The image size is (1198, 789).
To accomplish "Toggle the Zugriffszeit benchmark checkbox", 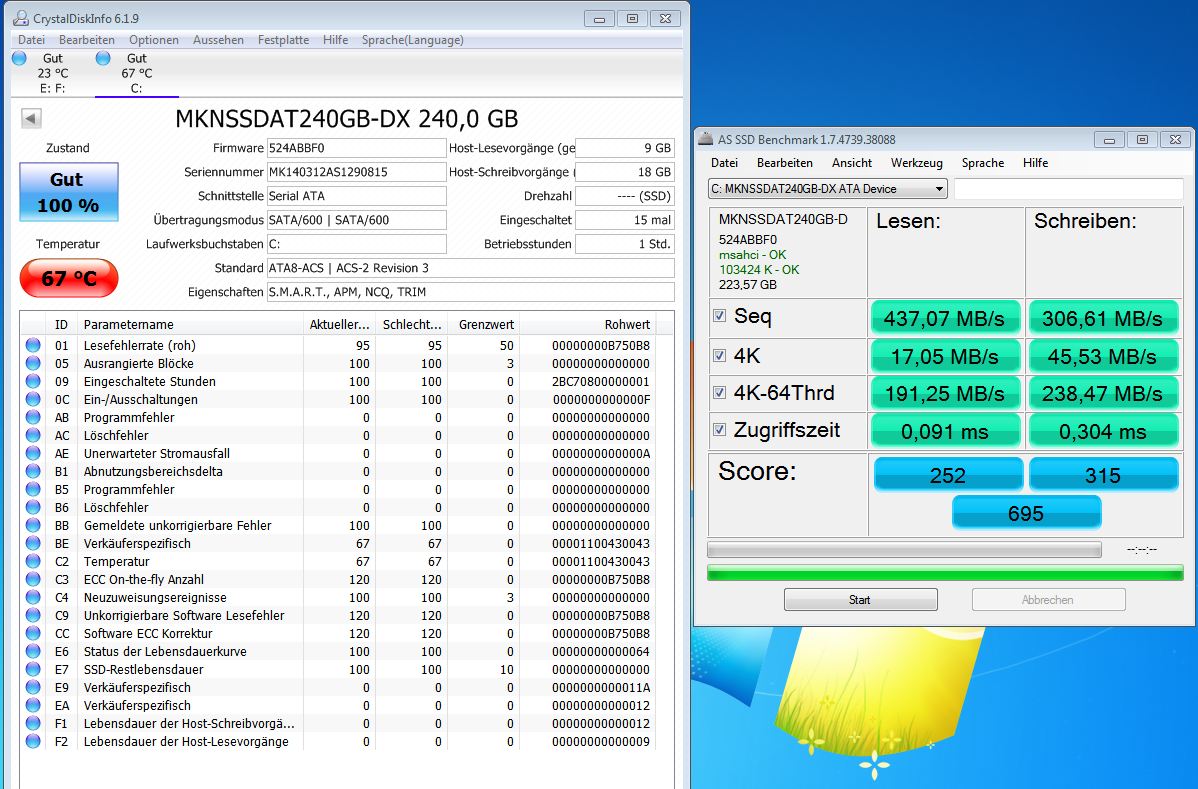I will coord(719,429).
